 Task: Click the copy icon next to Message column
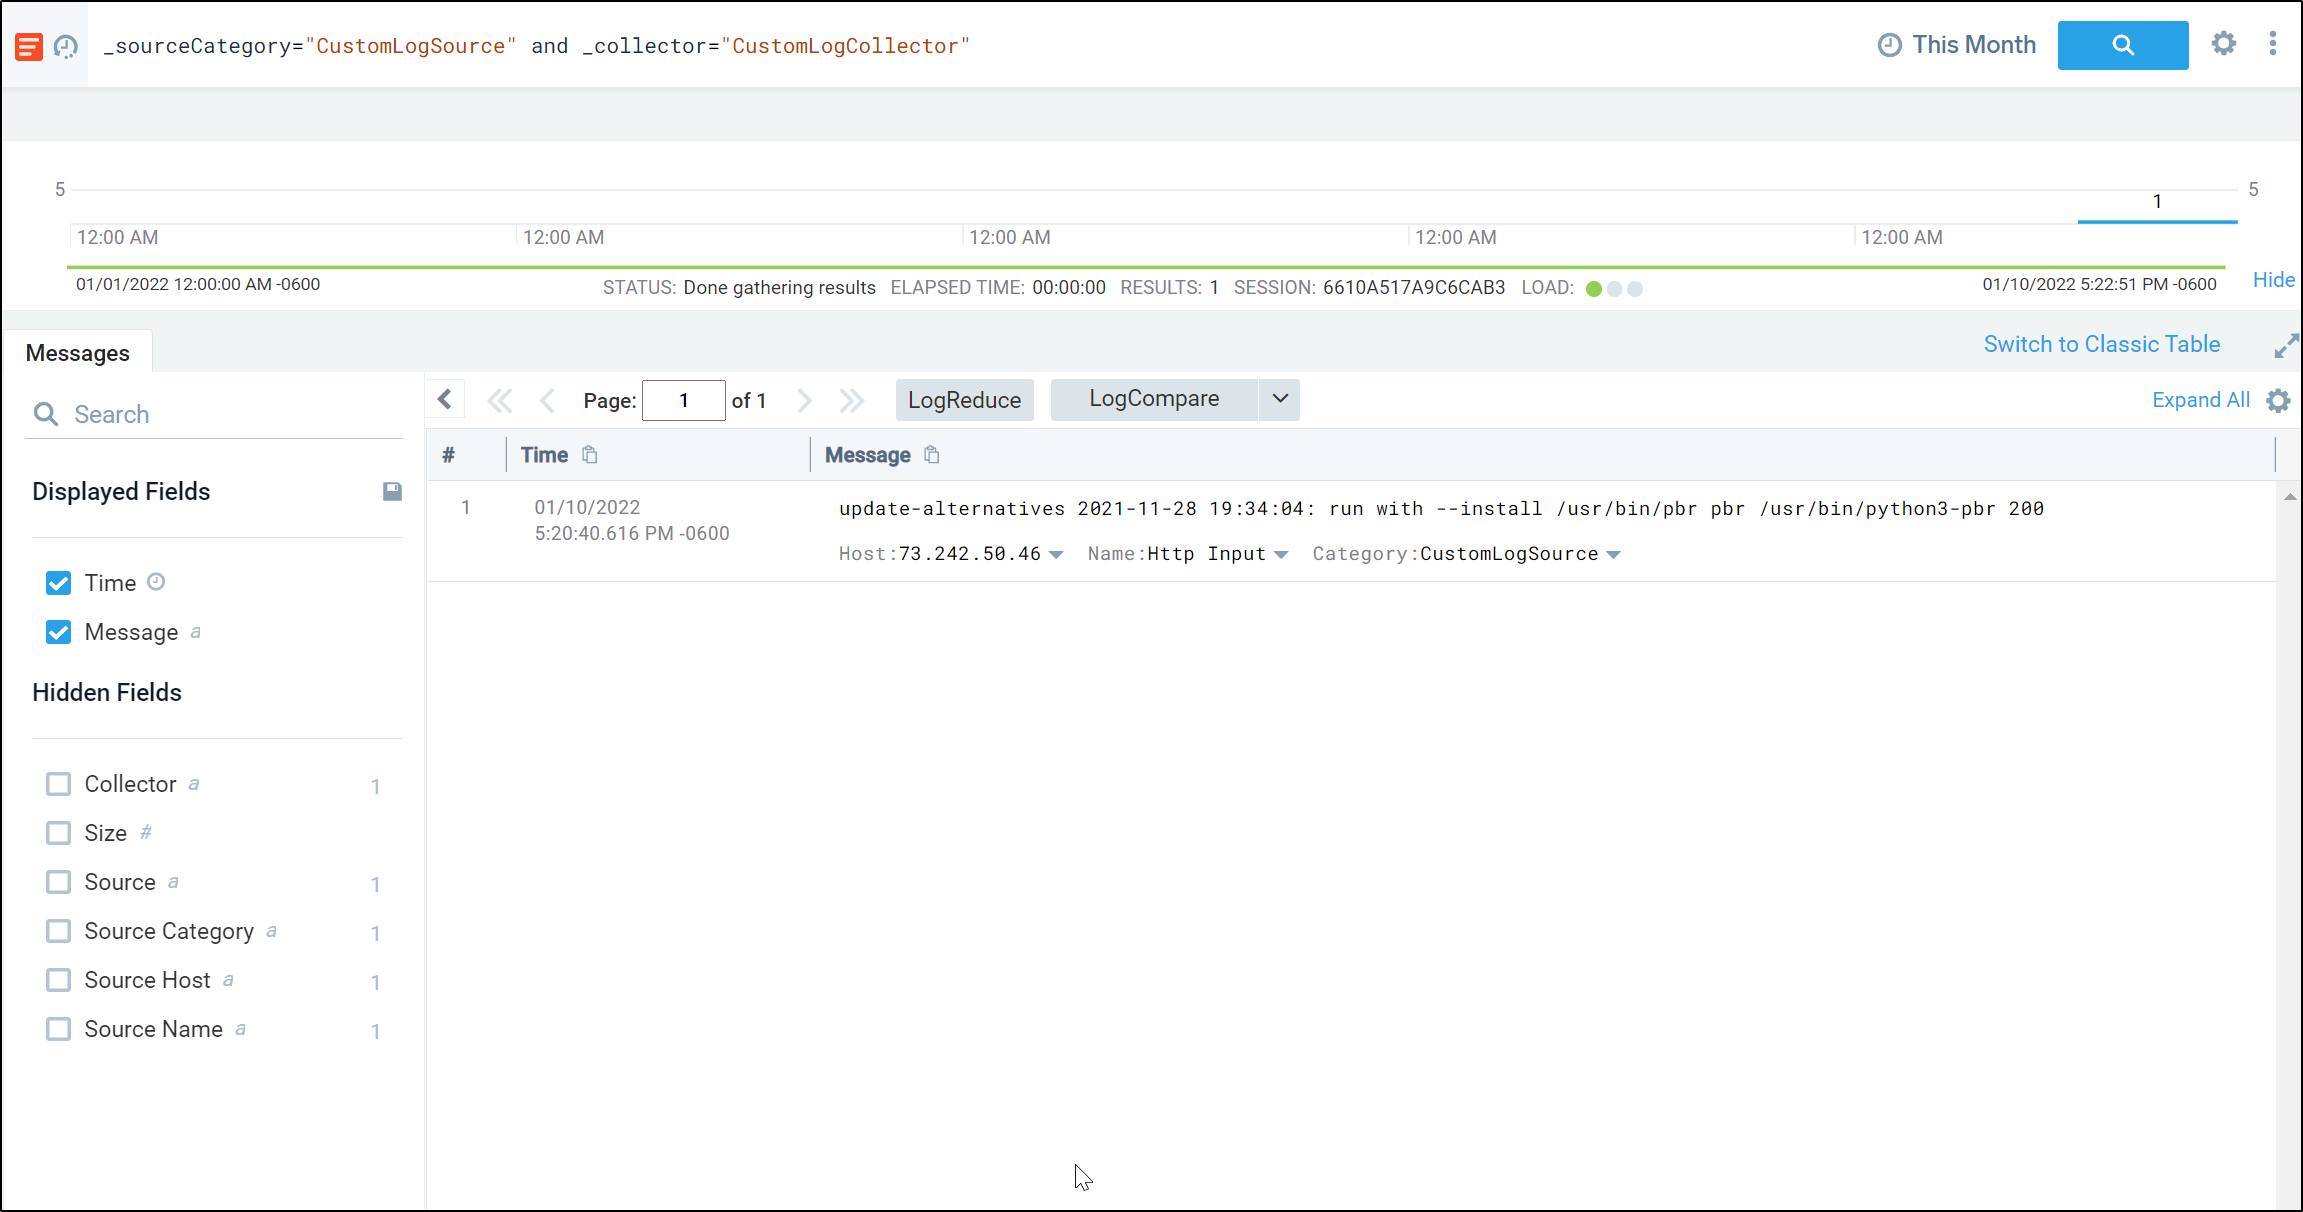click(x=935, y=454)
